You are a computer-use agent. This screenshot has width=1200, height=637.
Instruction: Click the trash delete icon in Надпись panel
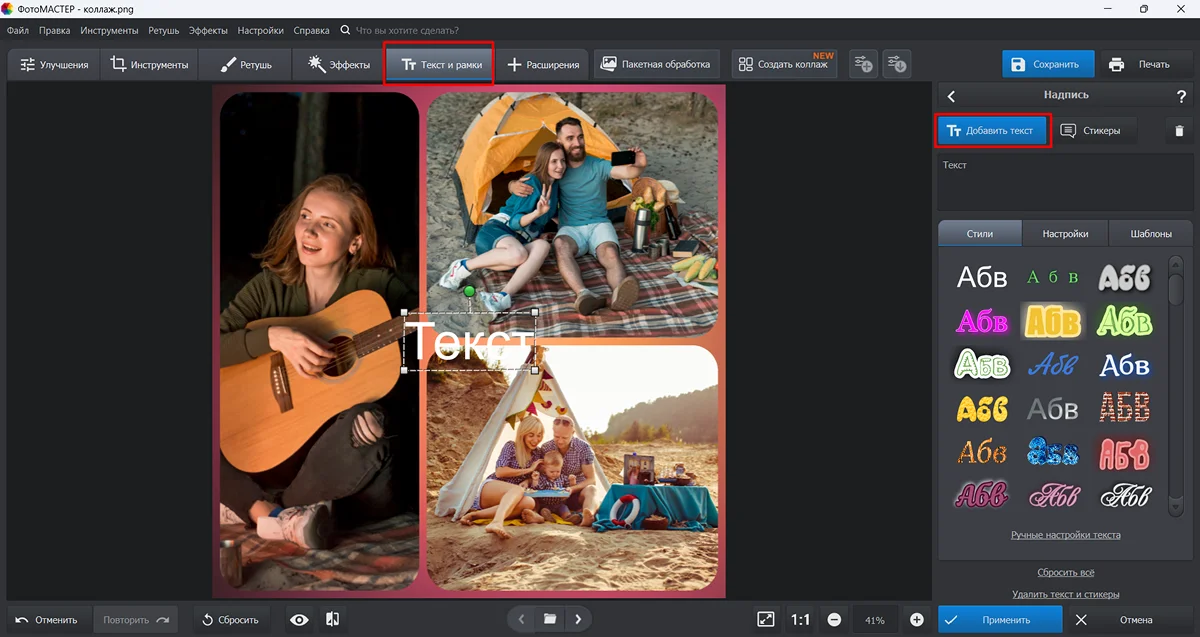coord(1179,131)
